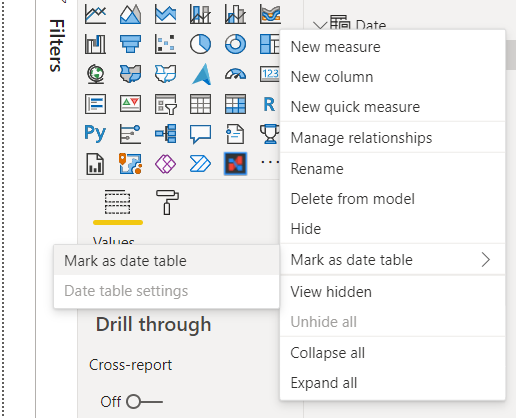Click the Fields pane scrollbar
This screenshot has width=516, height=418.
(511, 55)
